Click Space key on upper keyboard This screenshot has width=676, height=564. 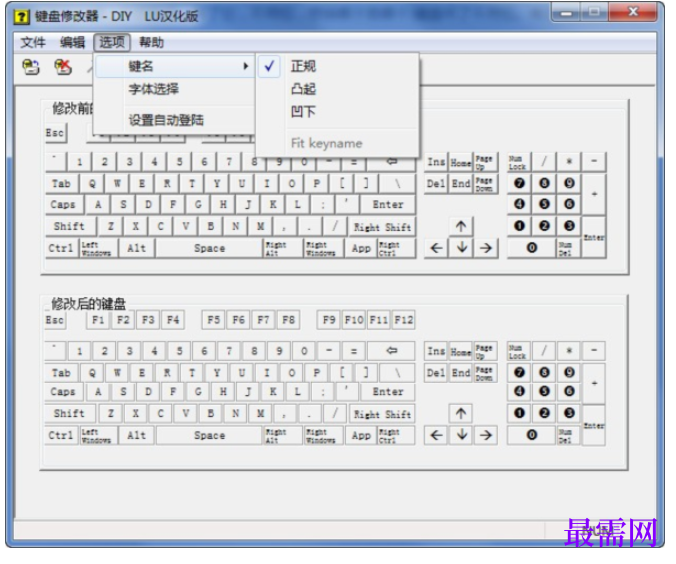click(210, 248)
